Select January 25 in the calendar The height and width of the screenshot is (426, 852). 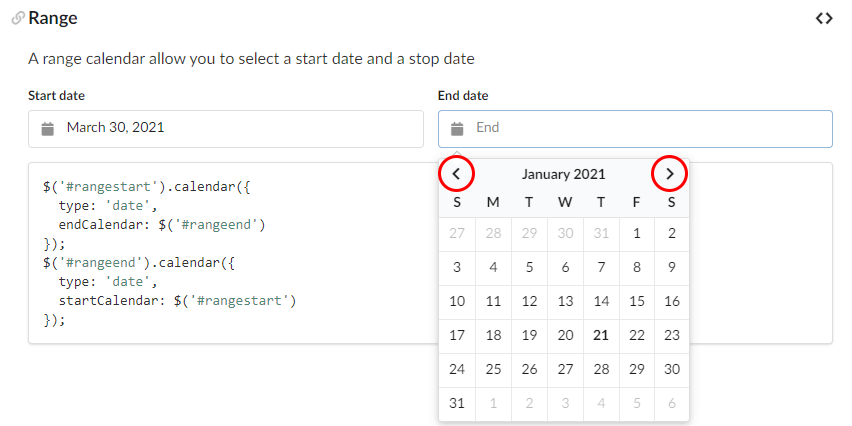[493, 369]
